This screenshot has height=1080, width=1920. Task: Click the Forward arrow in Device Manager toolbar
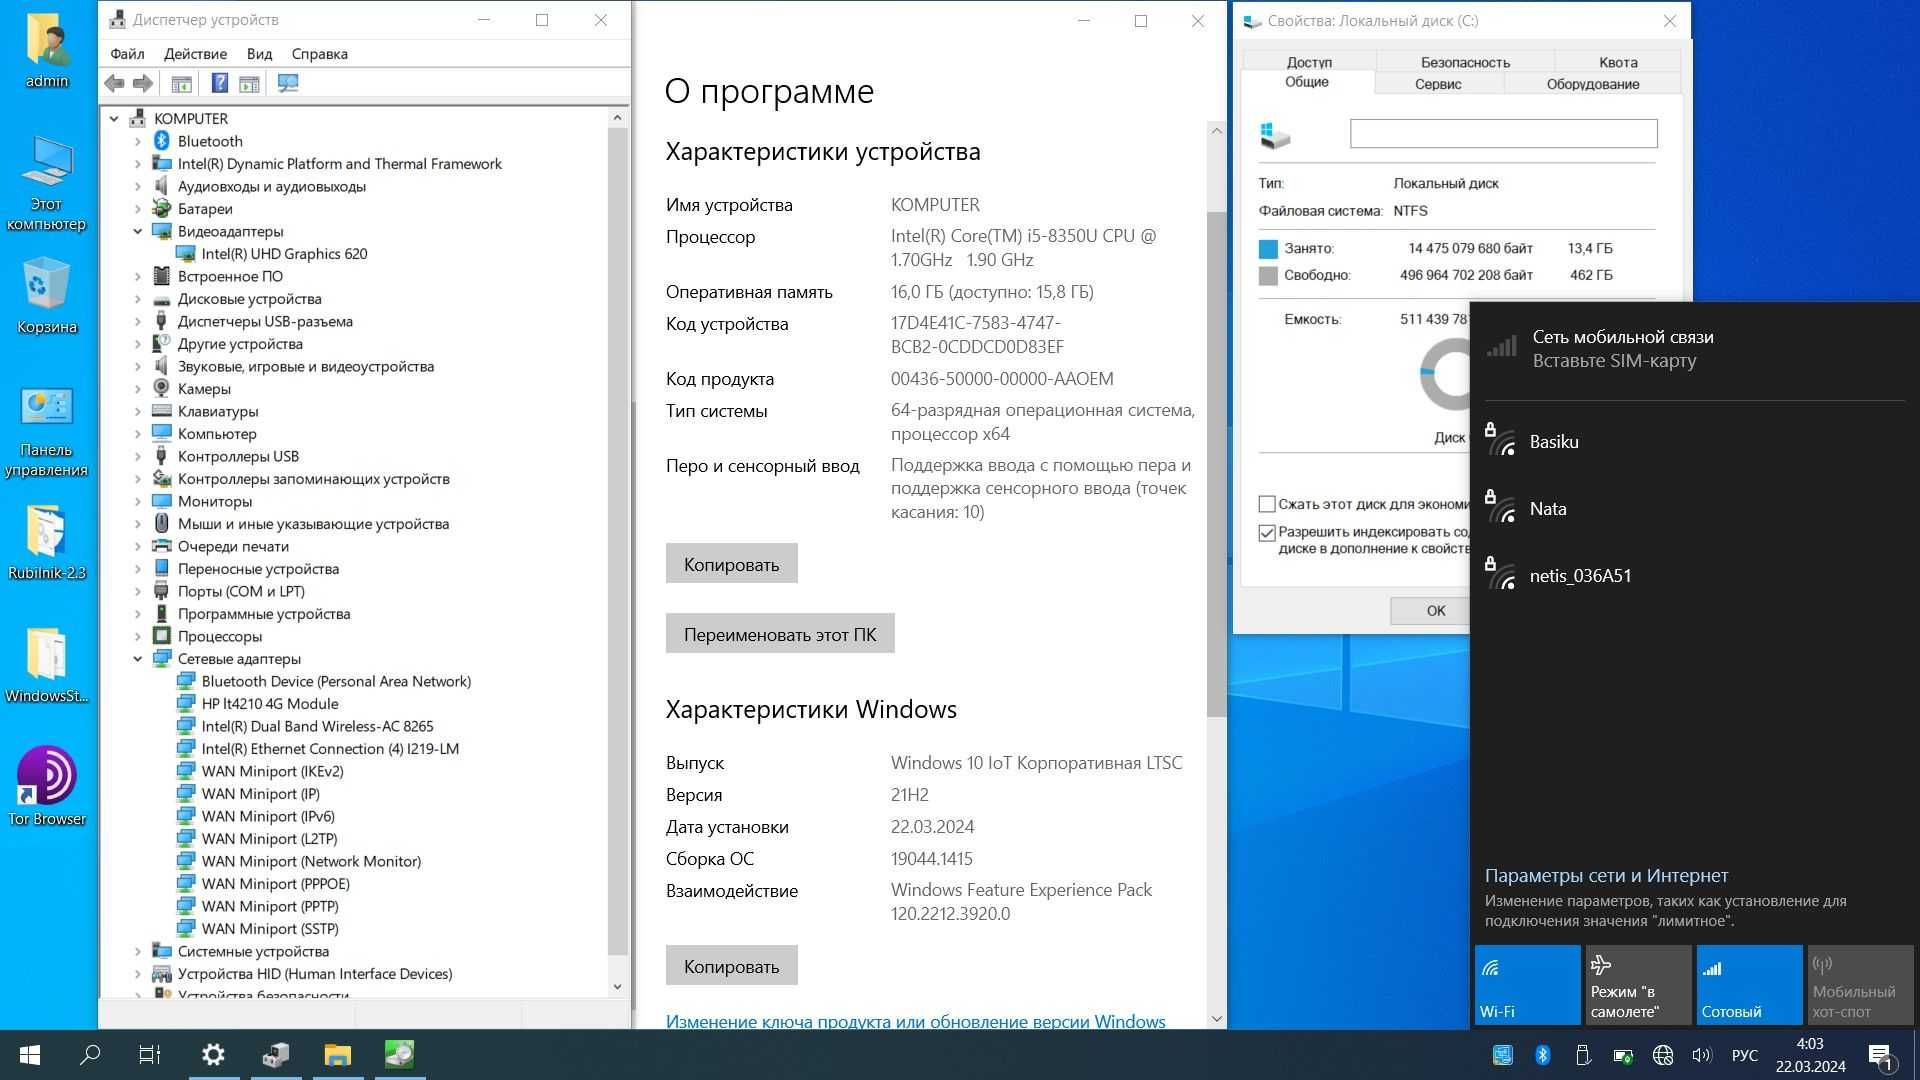pos(143,84)
